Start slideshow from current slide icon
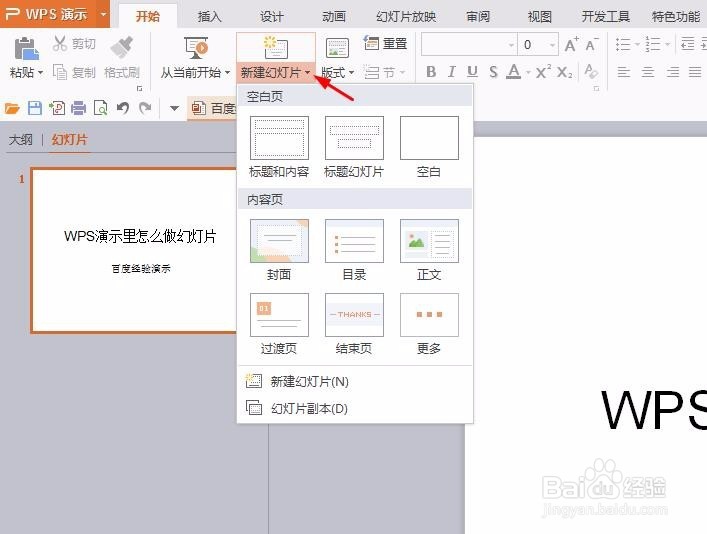 tap(196, 48)
